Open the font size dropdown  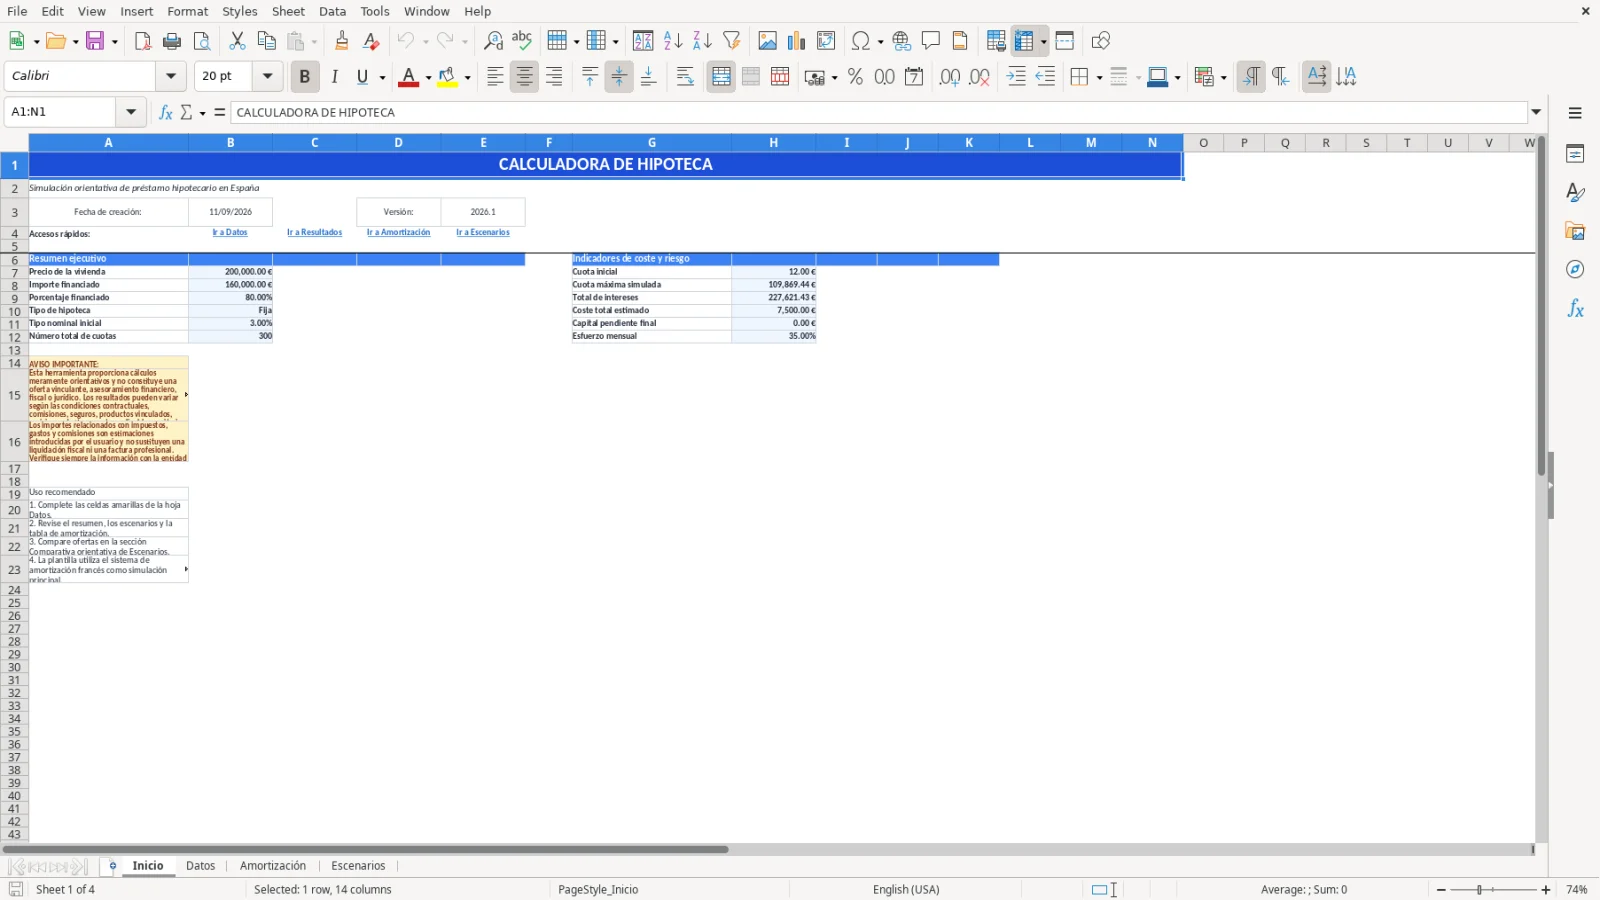[x=267, y=76]
